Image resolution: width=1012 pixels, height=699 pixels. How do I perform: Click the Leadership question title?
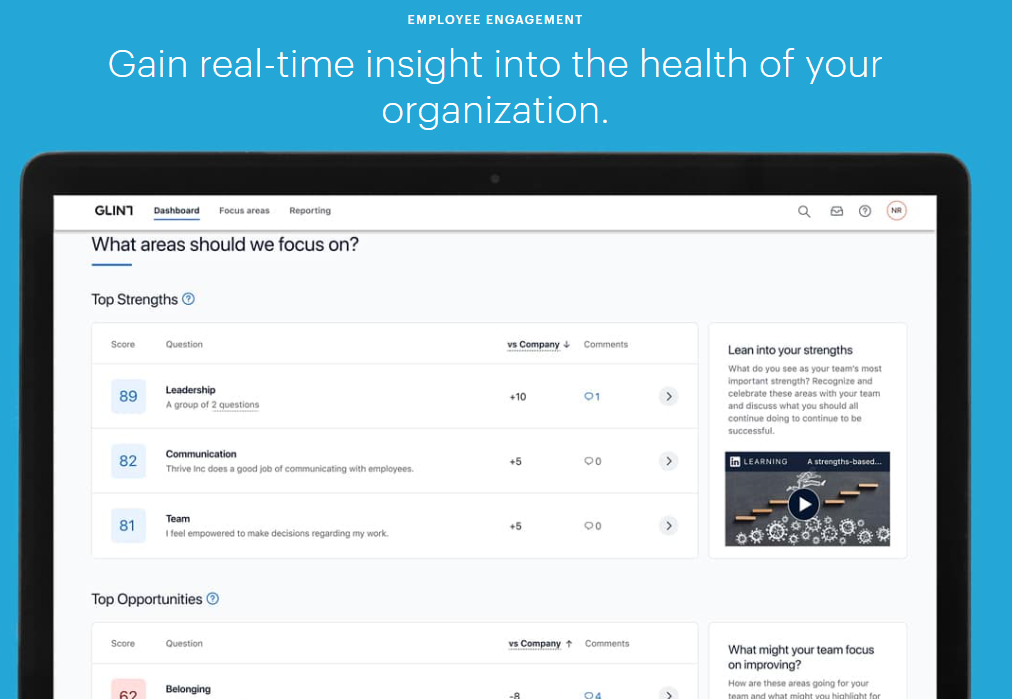click(x=190, y=389)
